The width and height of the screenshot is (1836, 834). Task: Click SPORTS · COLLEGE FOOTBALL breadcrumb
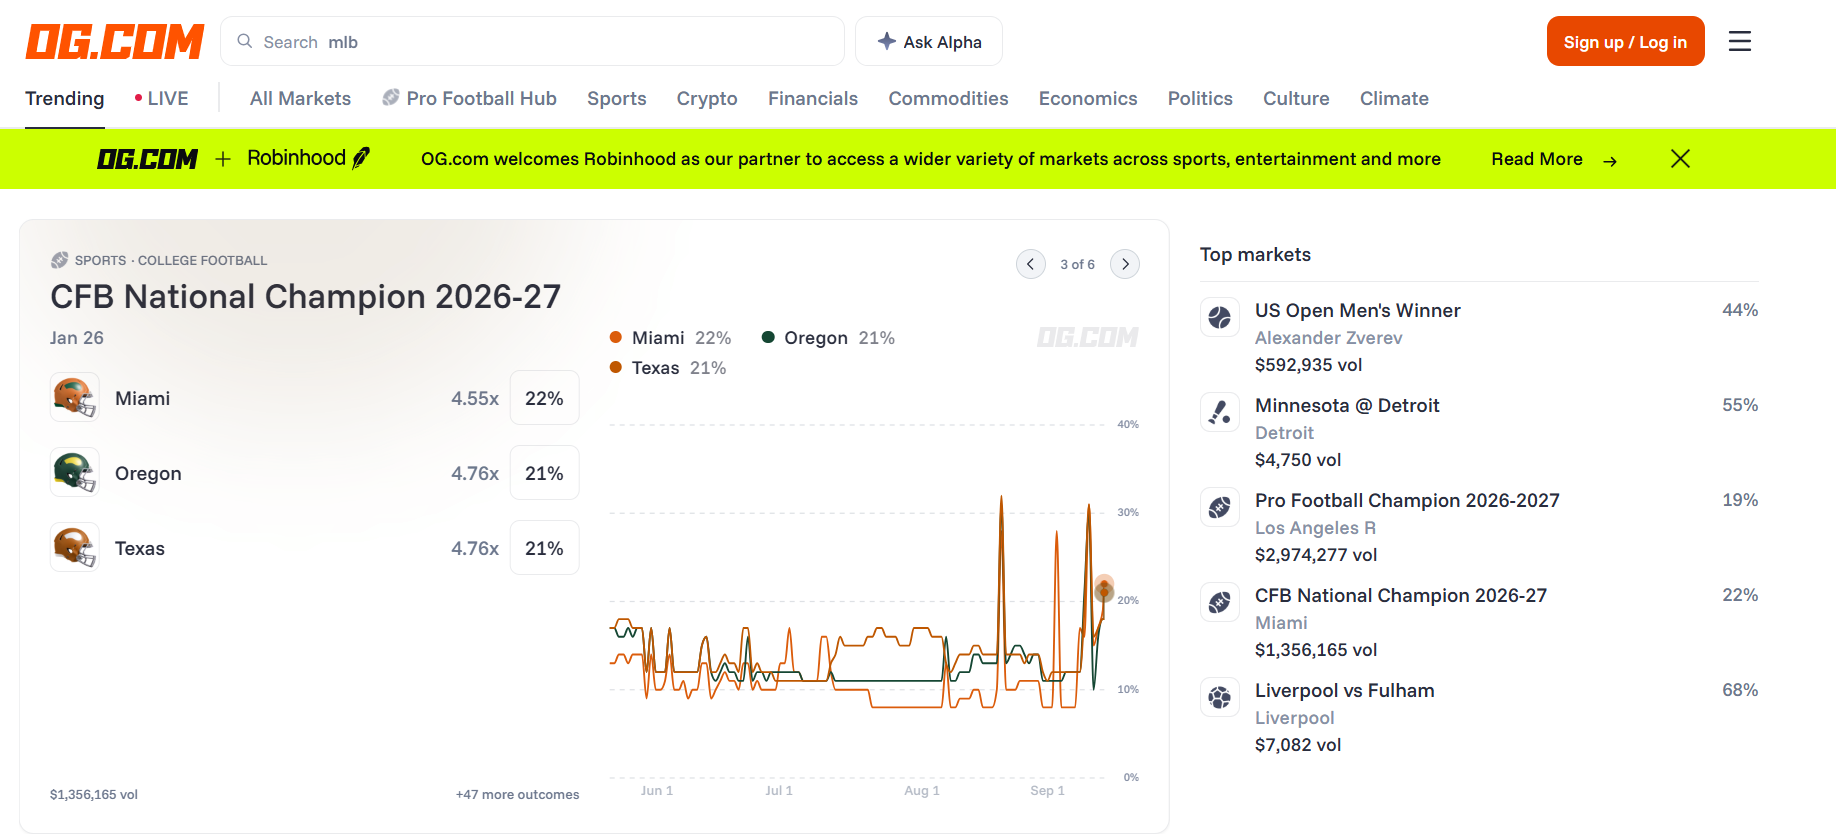point(171,260)
